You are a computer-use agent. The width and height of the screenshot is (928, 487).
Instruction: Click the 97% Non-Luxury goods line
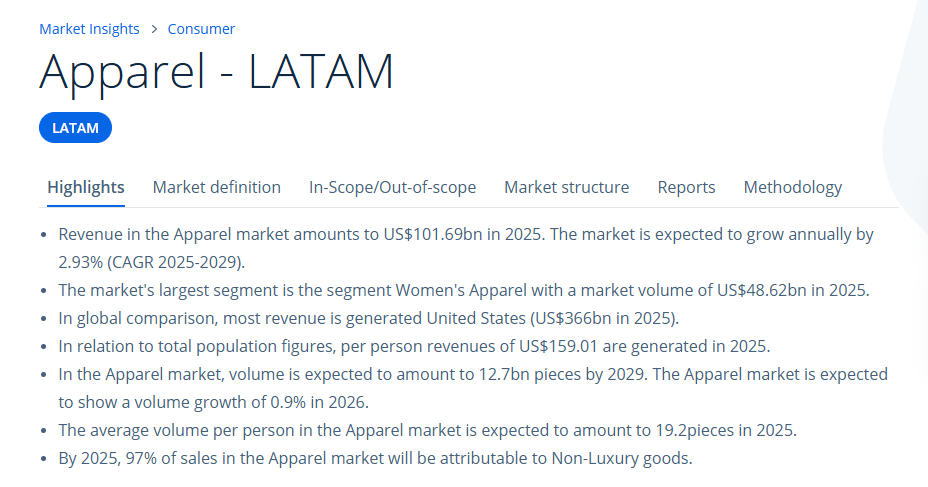click(375, 459)
